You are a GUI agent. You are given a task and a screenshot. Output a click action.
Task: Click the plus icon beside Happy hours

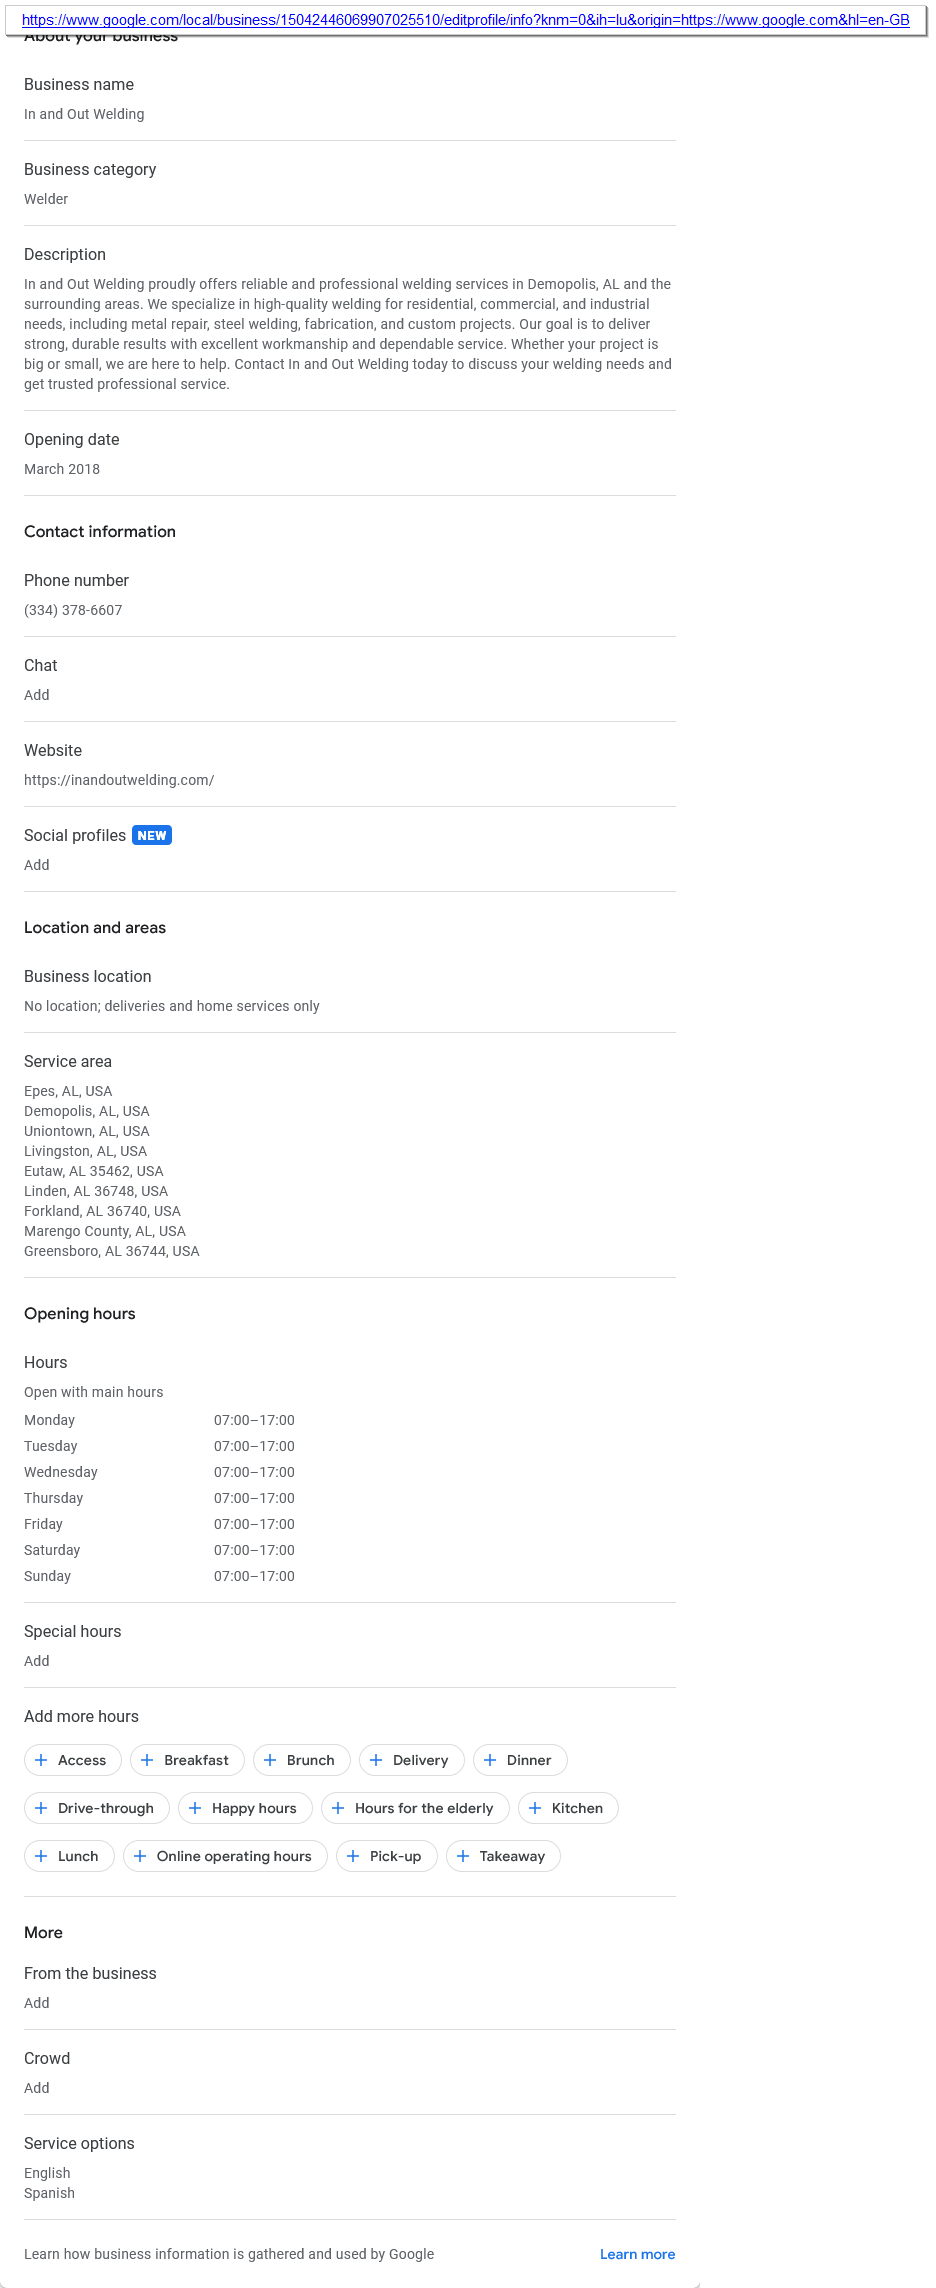coord(195,1808)
